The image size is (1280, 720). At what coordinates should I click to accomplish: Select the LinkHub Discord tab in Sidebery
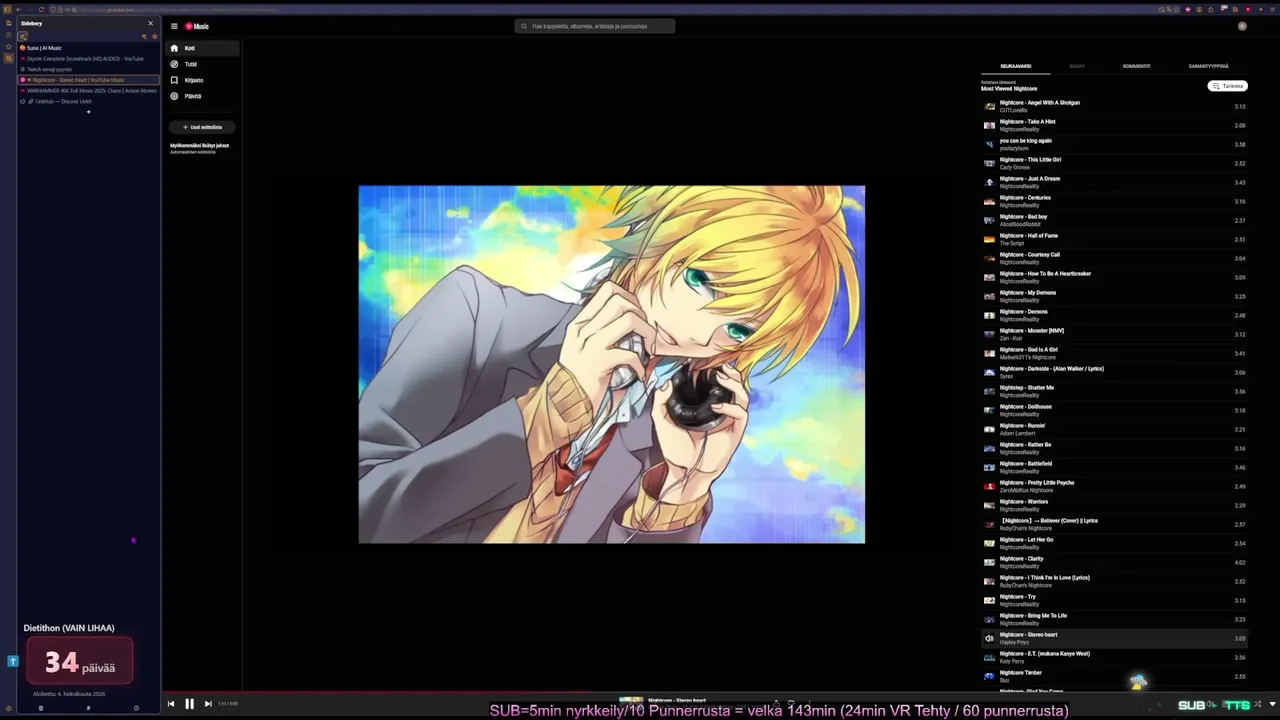pyautogui.click(x=88, y=102)
